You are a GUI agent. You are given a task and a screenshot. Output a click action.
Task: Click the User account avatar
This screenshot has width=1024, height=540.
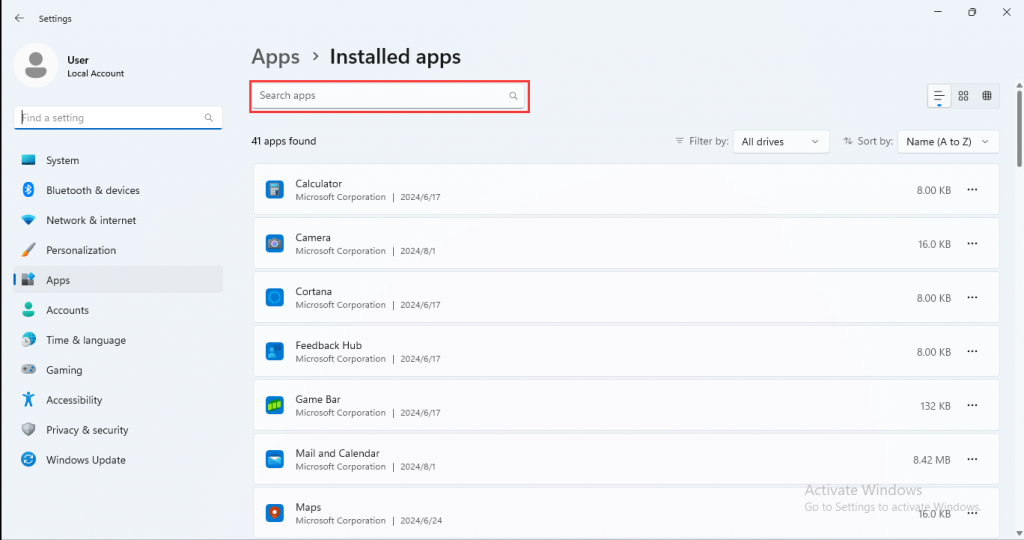(x=36, y=65)
